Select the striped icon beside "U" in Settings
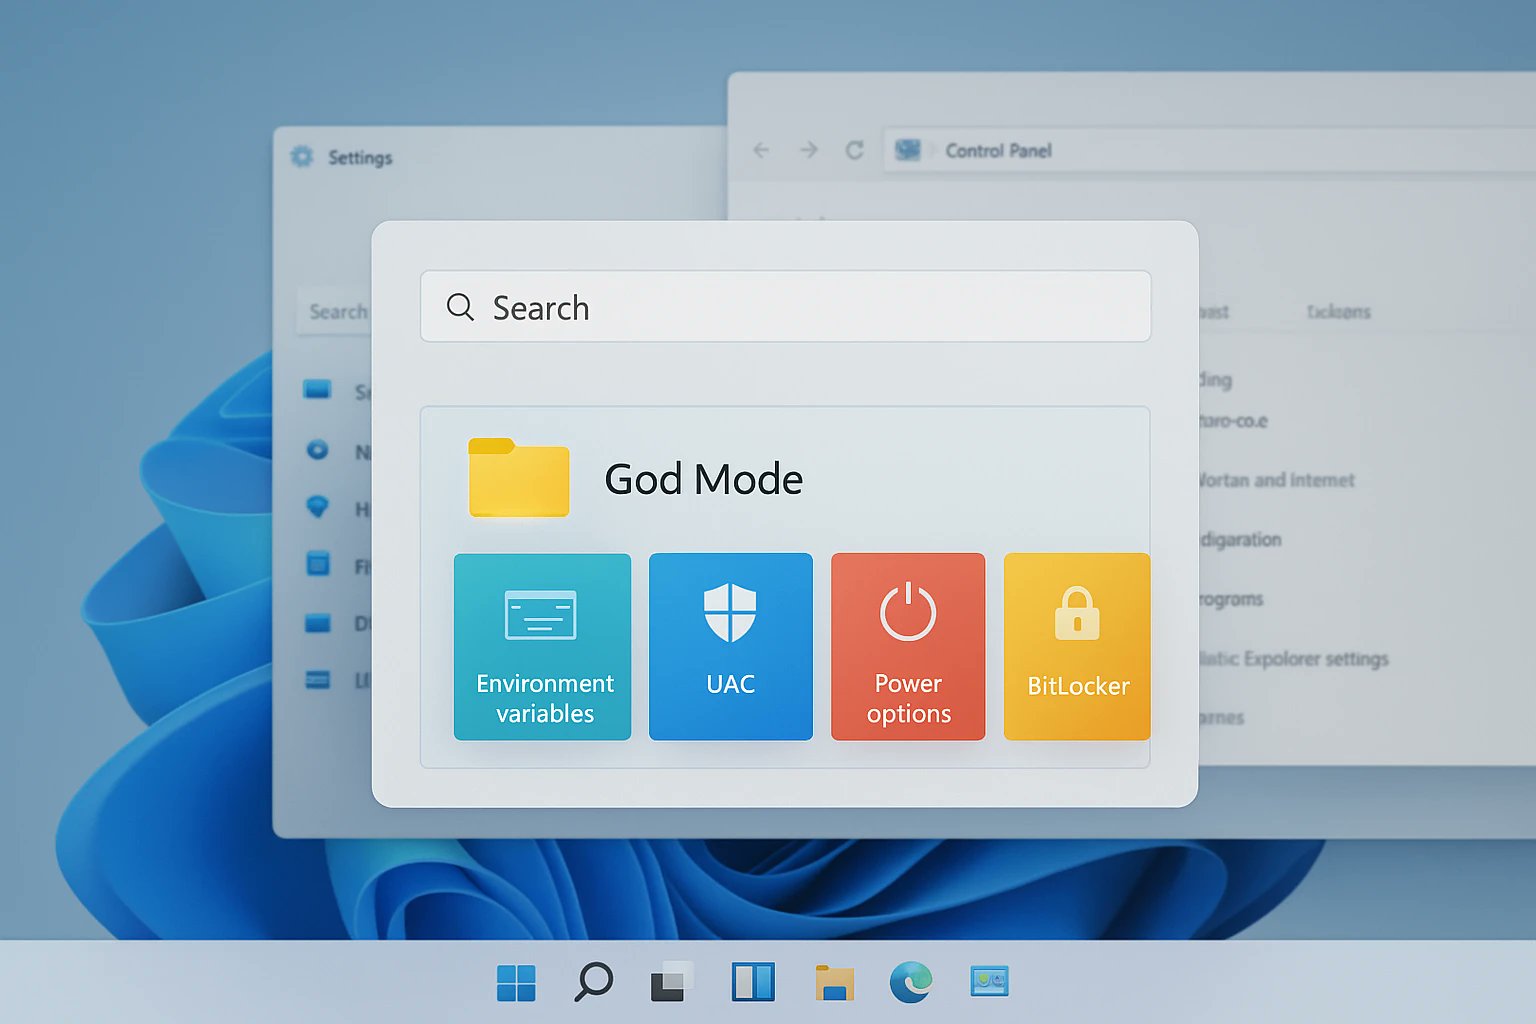Image resolution: width=1536 pixels, height=1024 pixels. click(317, 680)
